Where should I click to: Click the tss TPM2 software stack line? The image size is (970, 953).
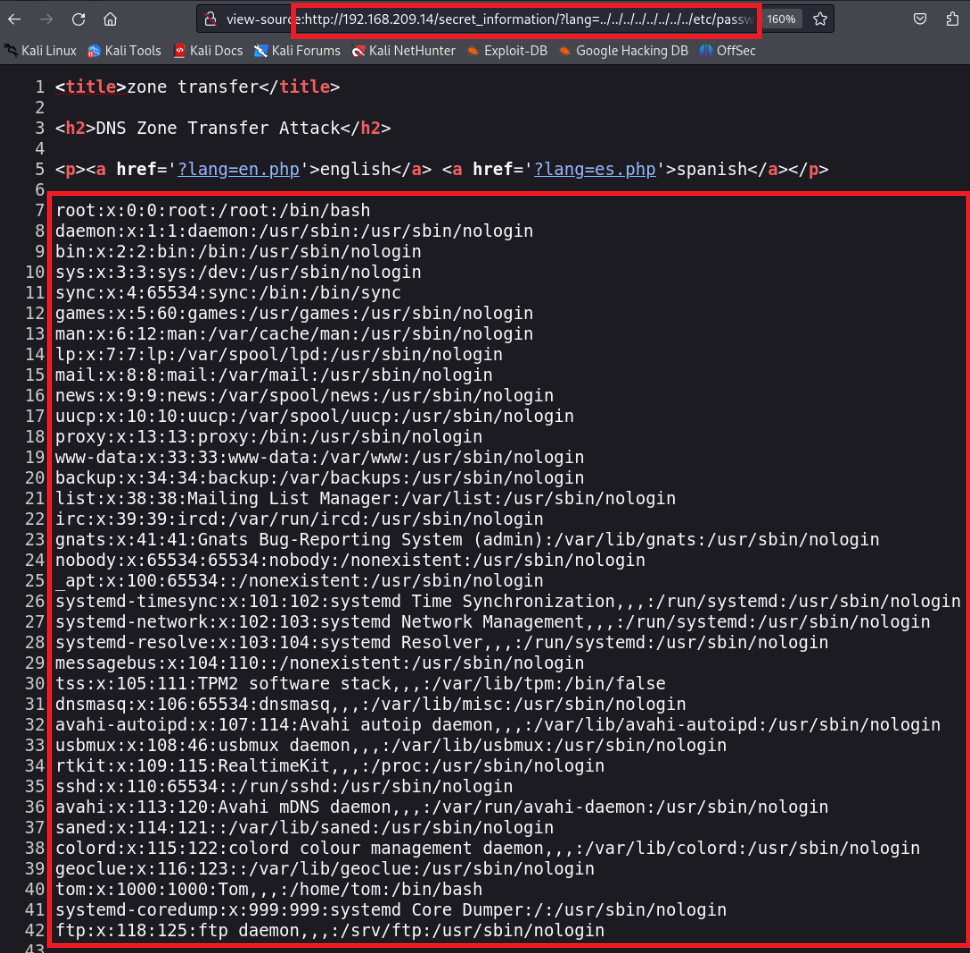point(360,683)
